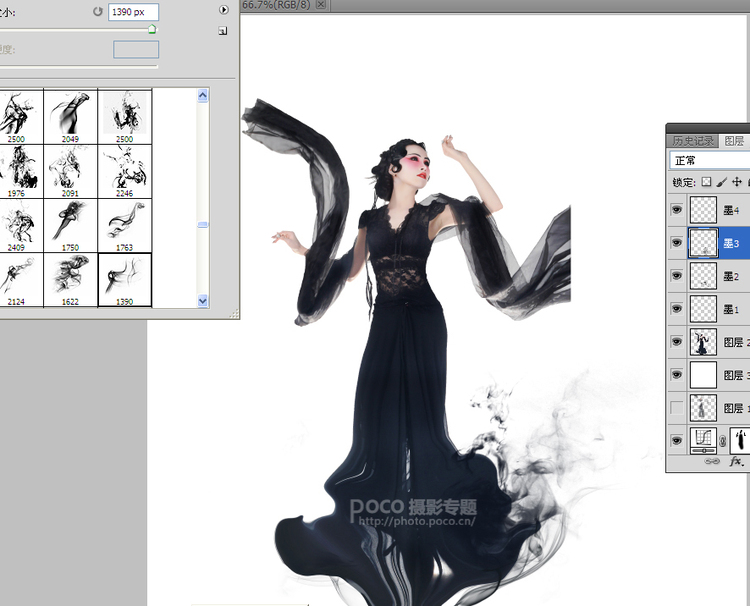Click the 墨3 layer name

(x=731, y=243)
